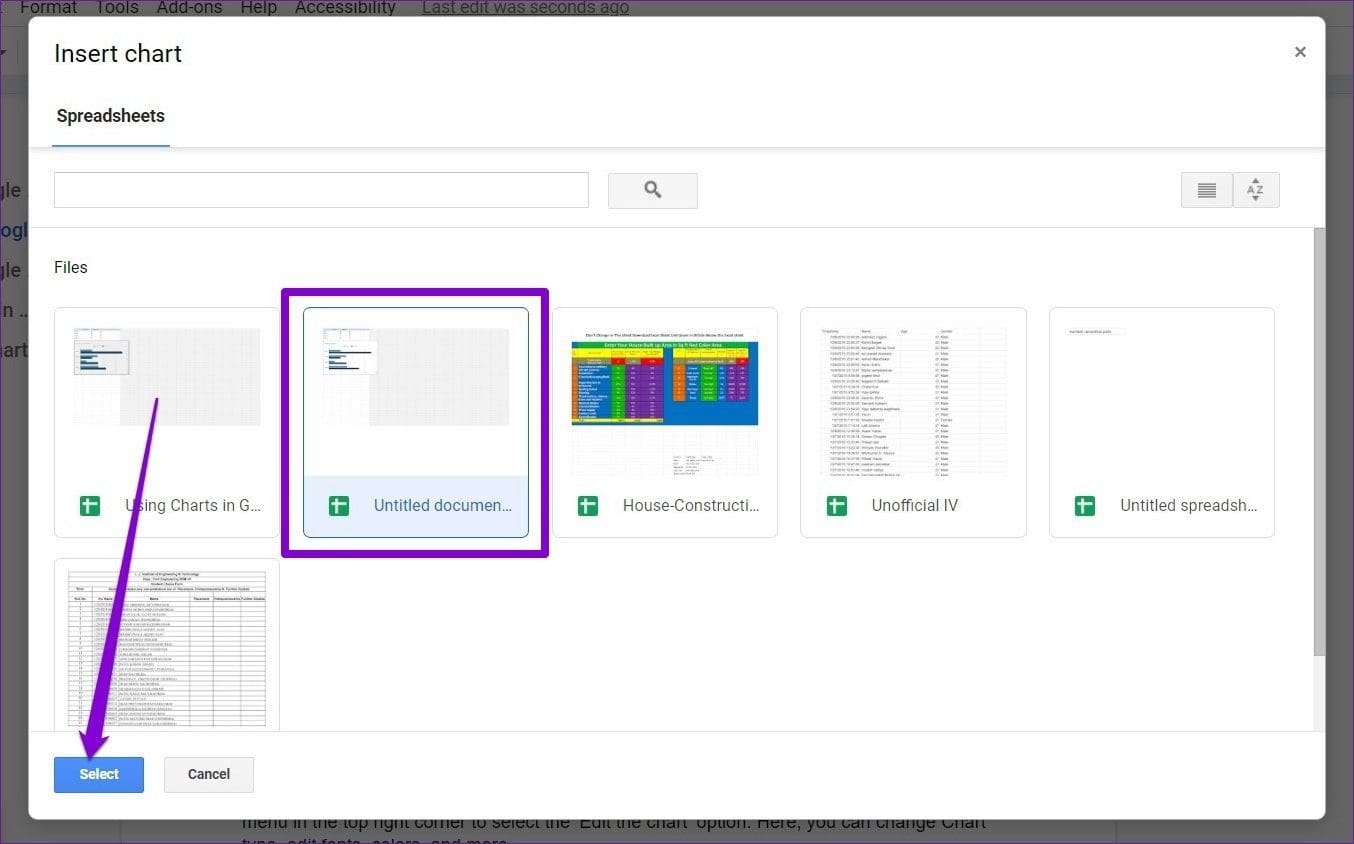Close the Insert chart dialog
The image size is (1354, 844).
[x=1300, y=52]
